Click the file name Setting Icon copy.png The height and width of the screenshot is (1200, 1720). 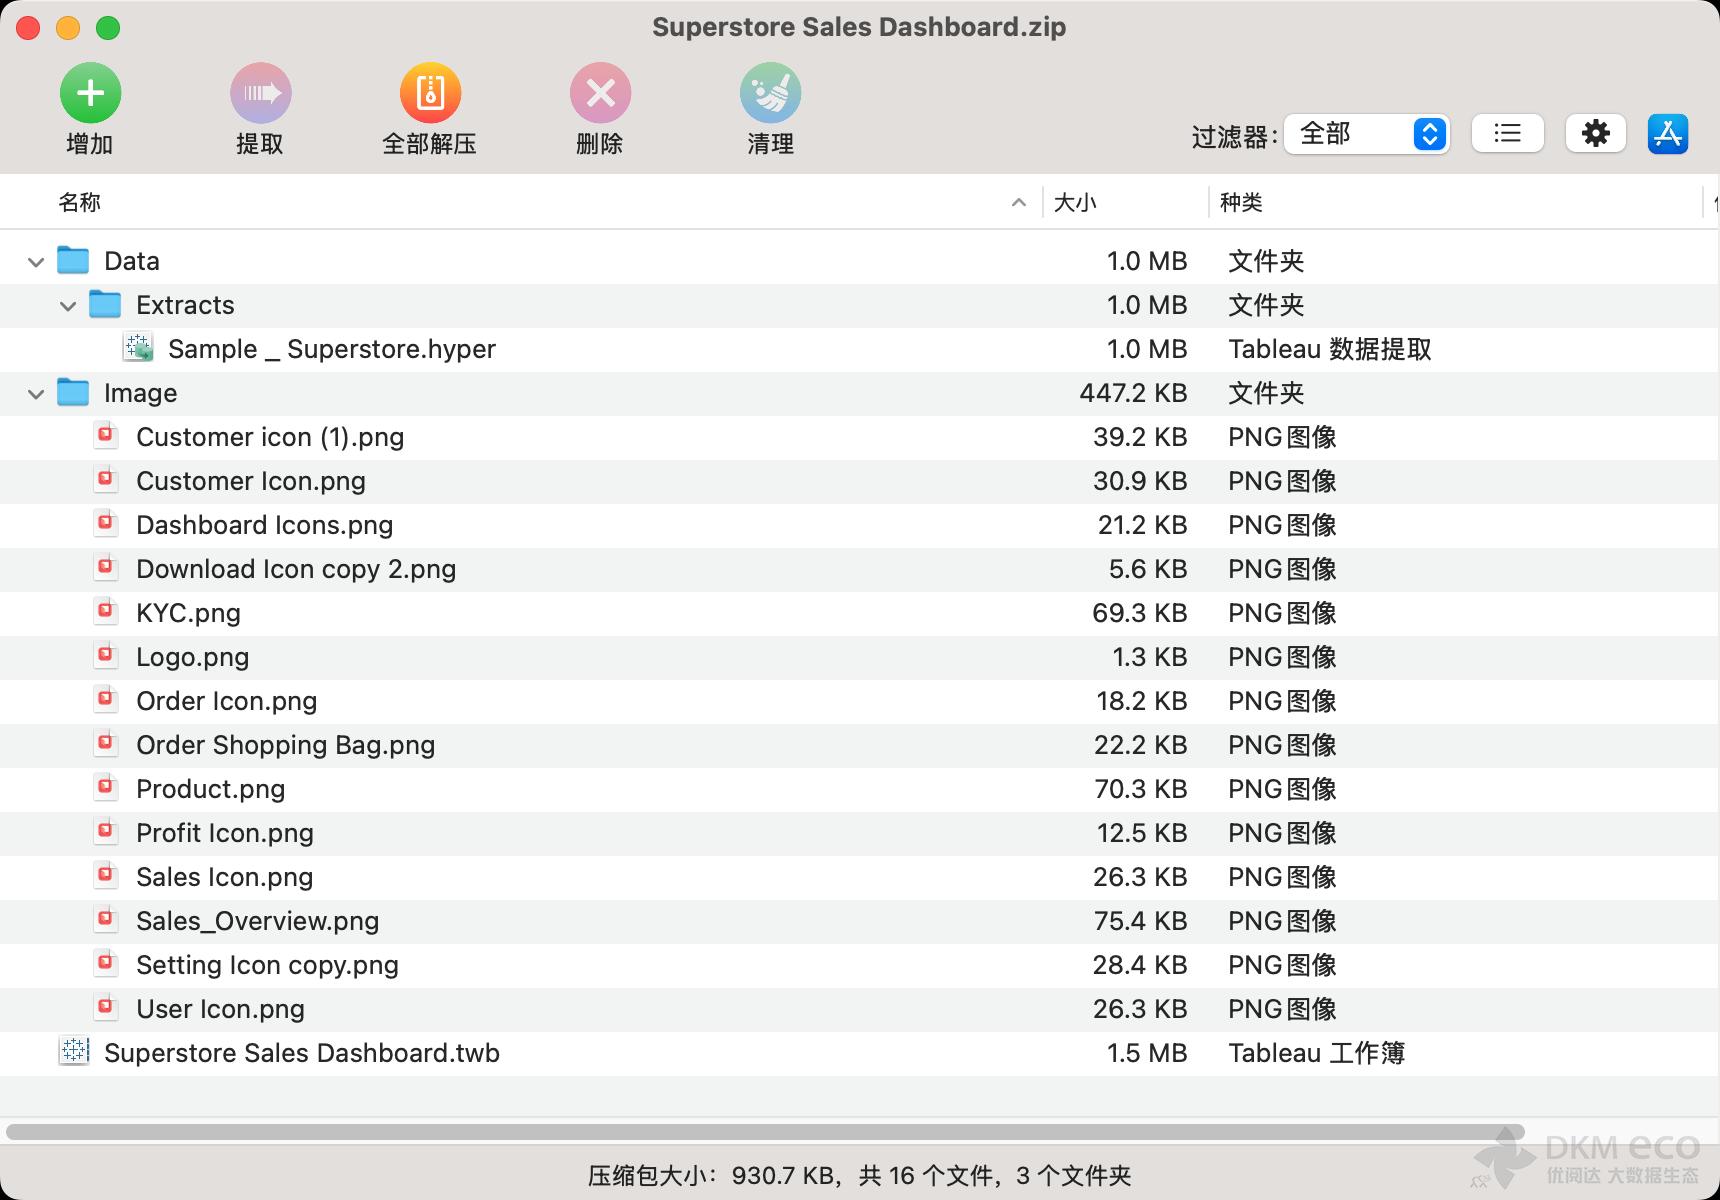[x=267, y=965]
